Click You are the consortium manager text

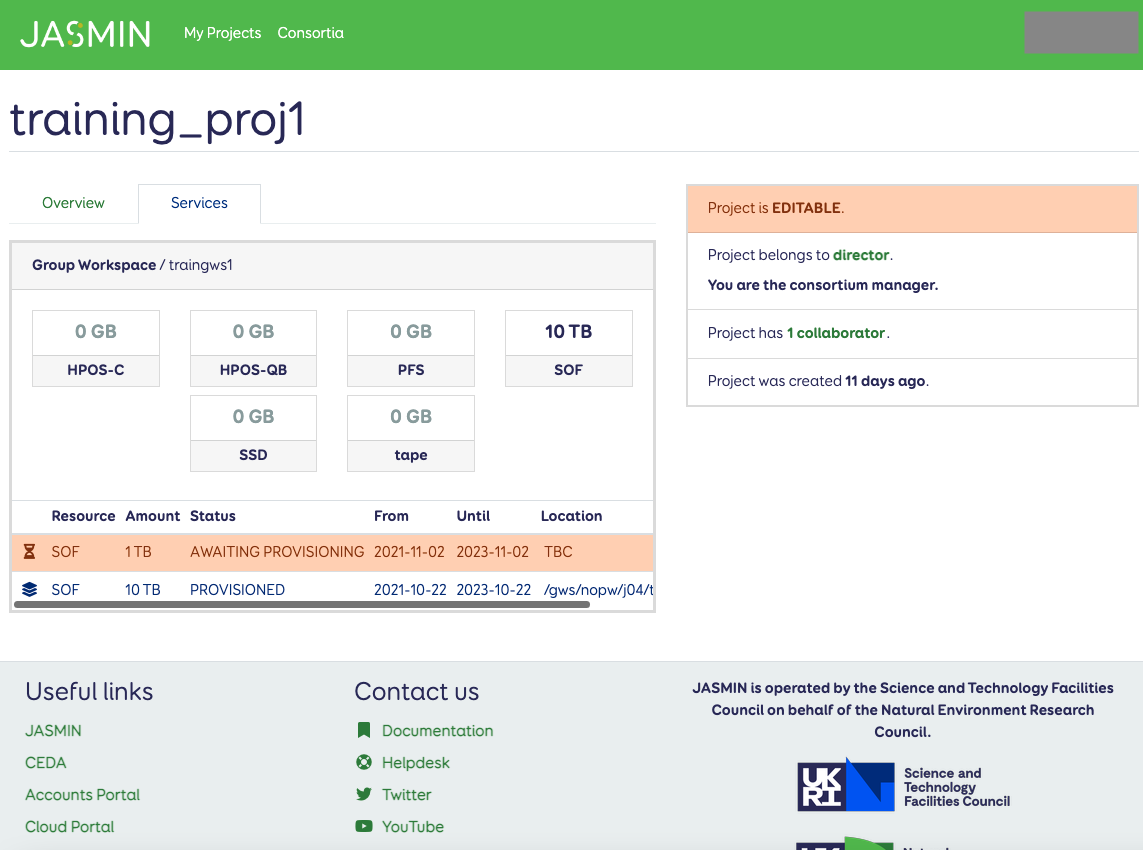point(822,285)
